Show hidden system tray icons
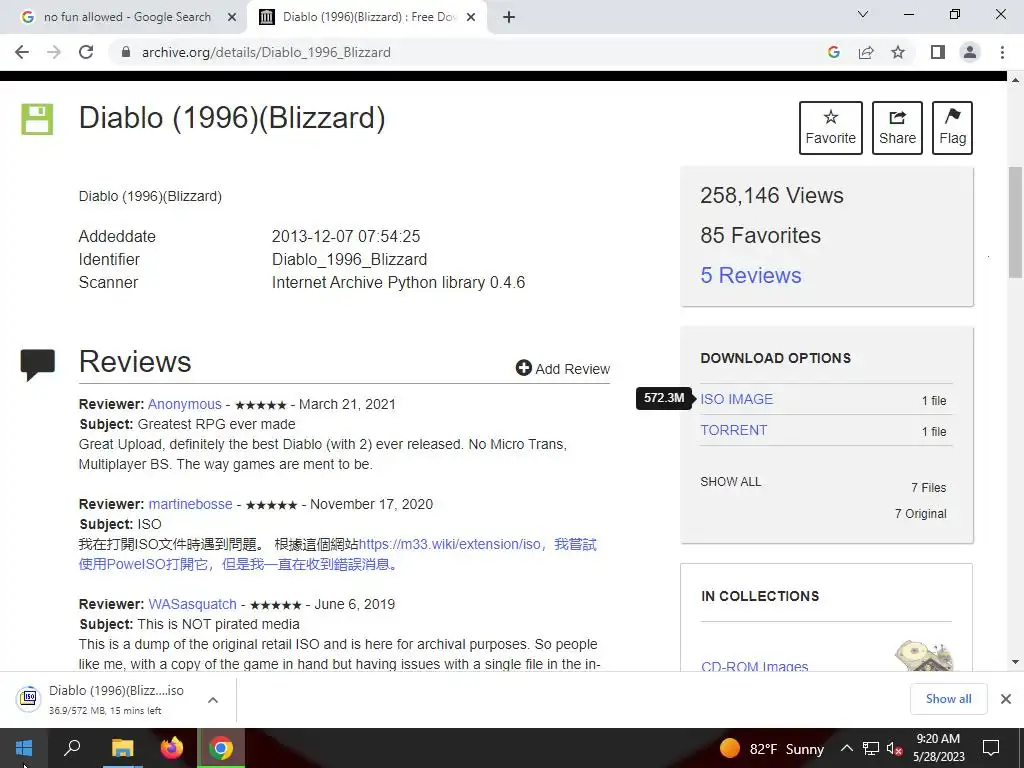The width and height of the screenshot is (1024, 768). point(846,748)
